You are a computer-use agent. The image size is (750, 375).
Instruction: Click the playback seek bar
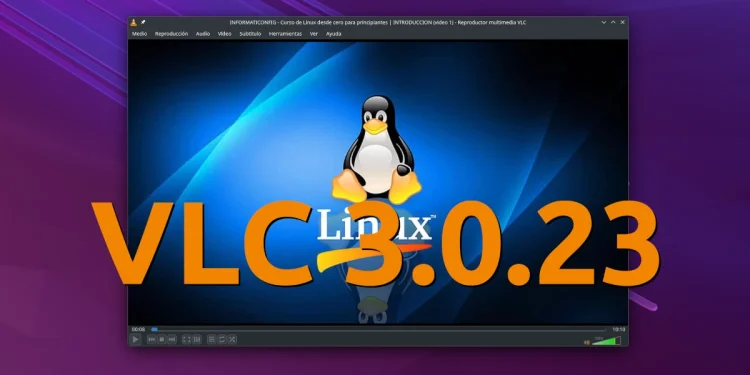[x=378, y=329]
